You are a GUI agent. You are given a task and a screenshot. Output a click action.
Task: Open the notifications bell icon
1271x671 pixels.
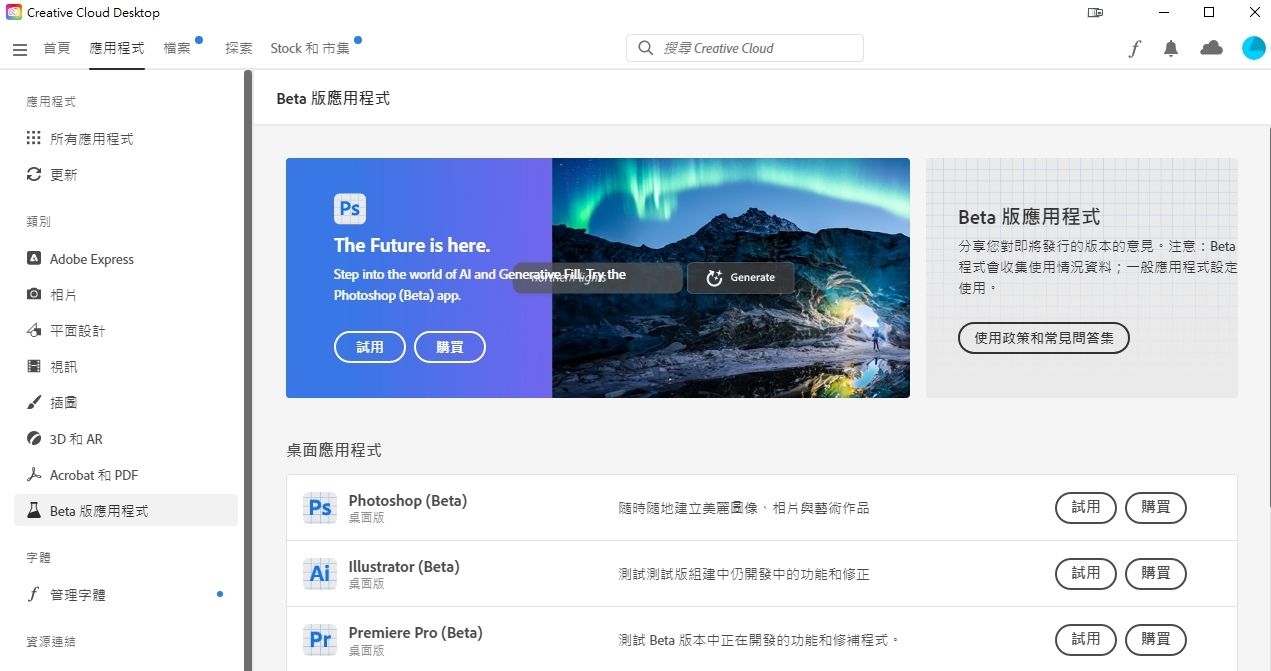[1171, 49]
